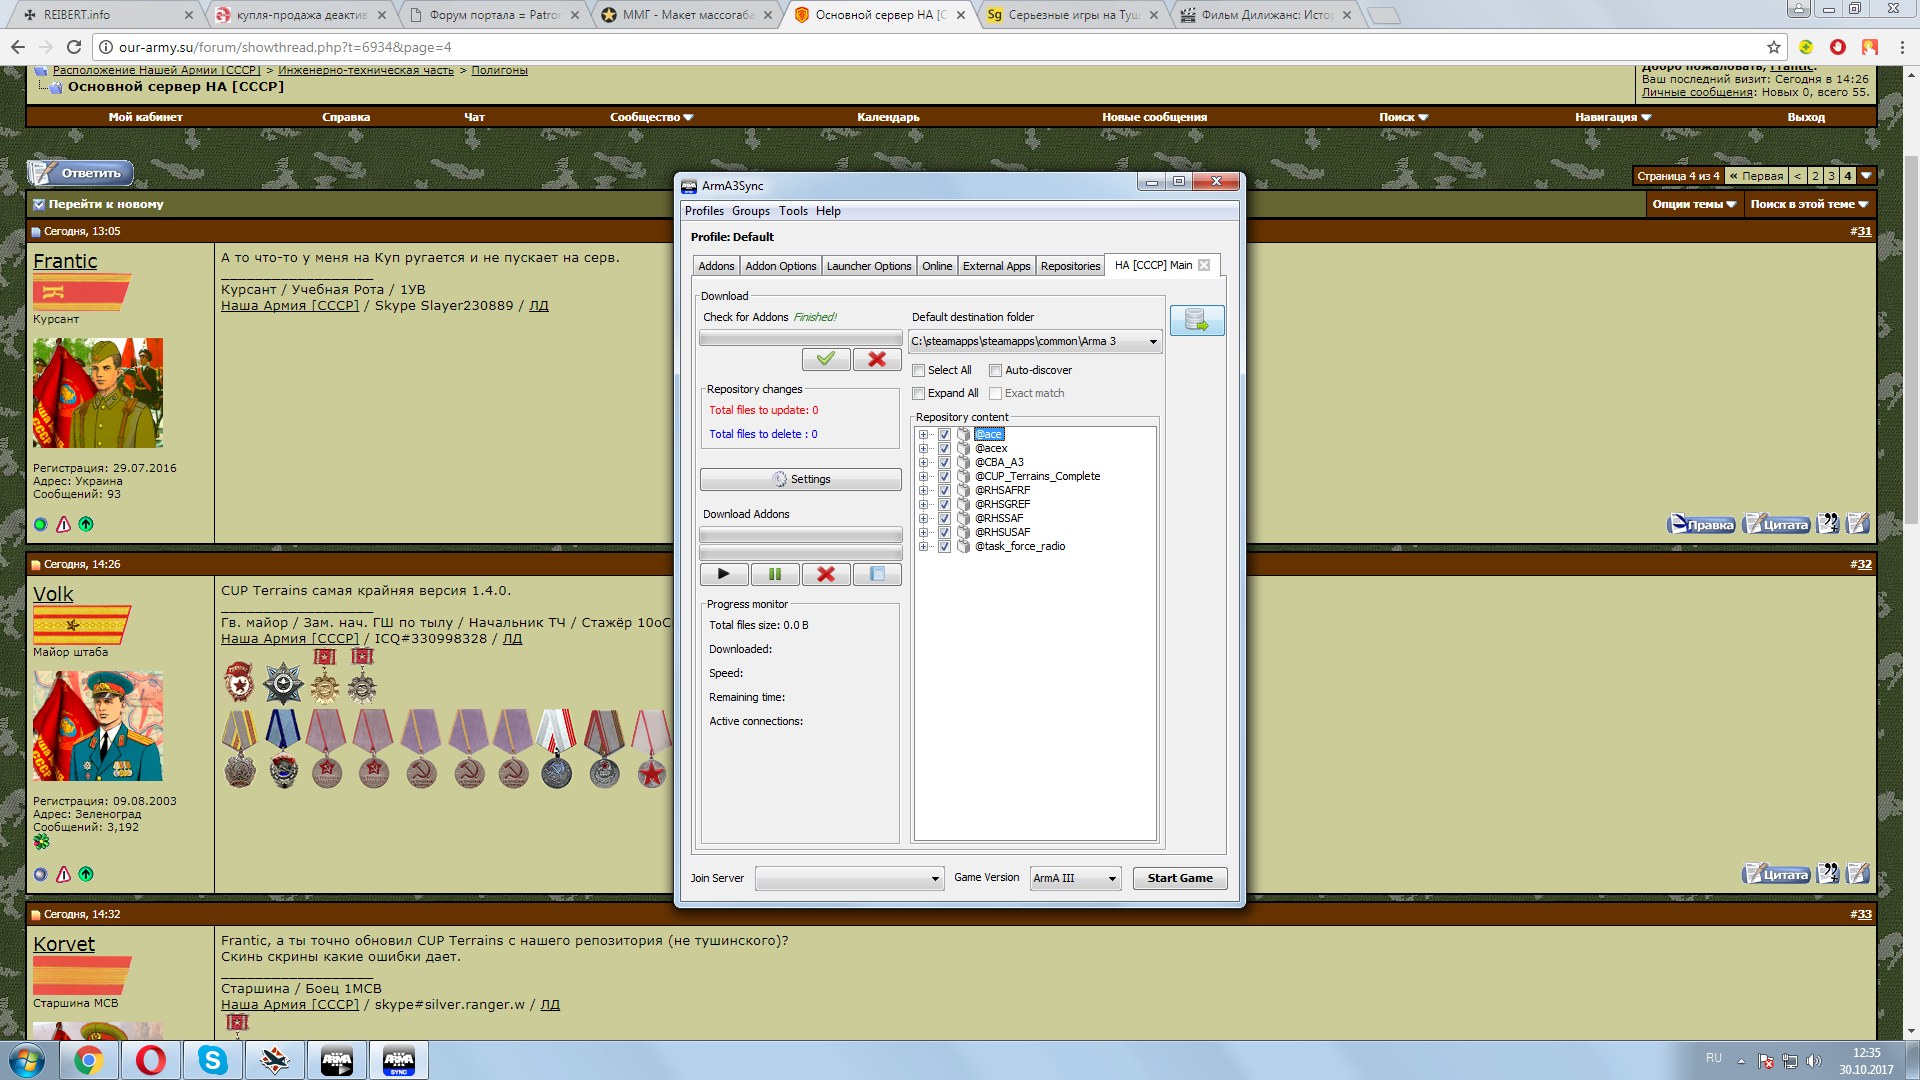The height and width of the screenshot is (1080, 1920).
Task: Go to forum page 2
Action: [1815, 176]
